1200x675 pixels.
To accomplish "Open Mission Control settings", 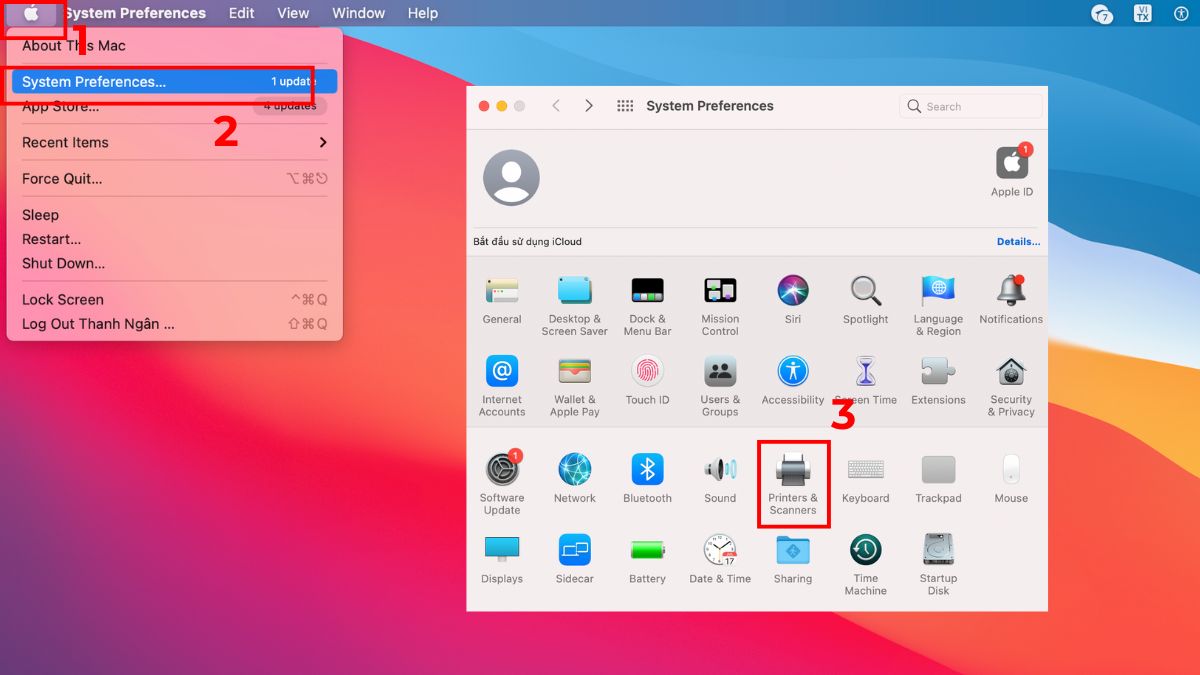I will [x=720, y=305].
